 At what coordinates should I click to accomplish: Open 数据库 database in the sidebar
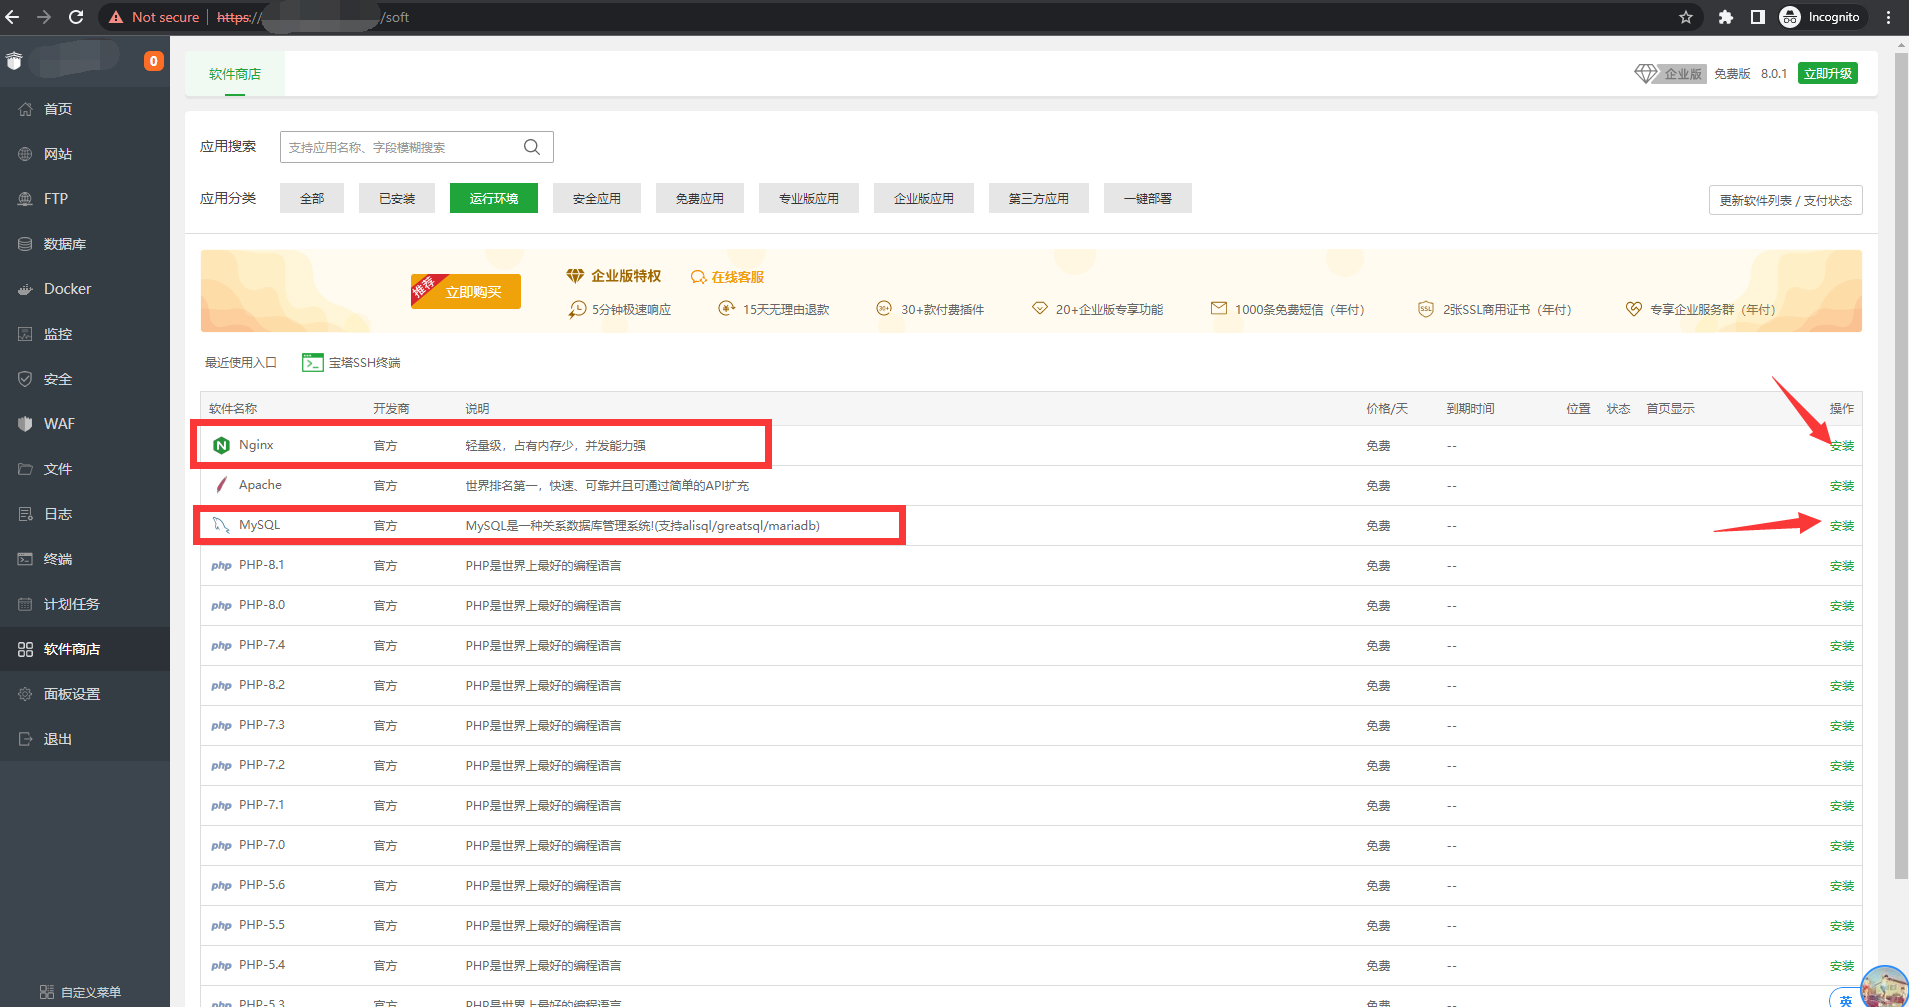click(x=85, y=244)
